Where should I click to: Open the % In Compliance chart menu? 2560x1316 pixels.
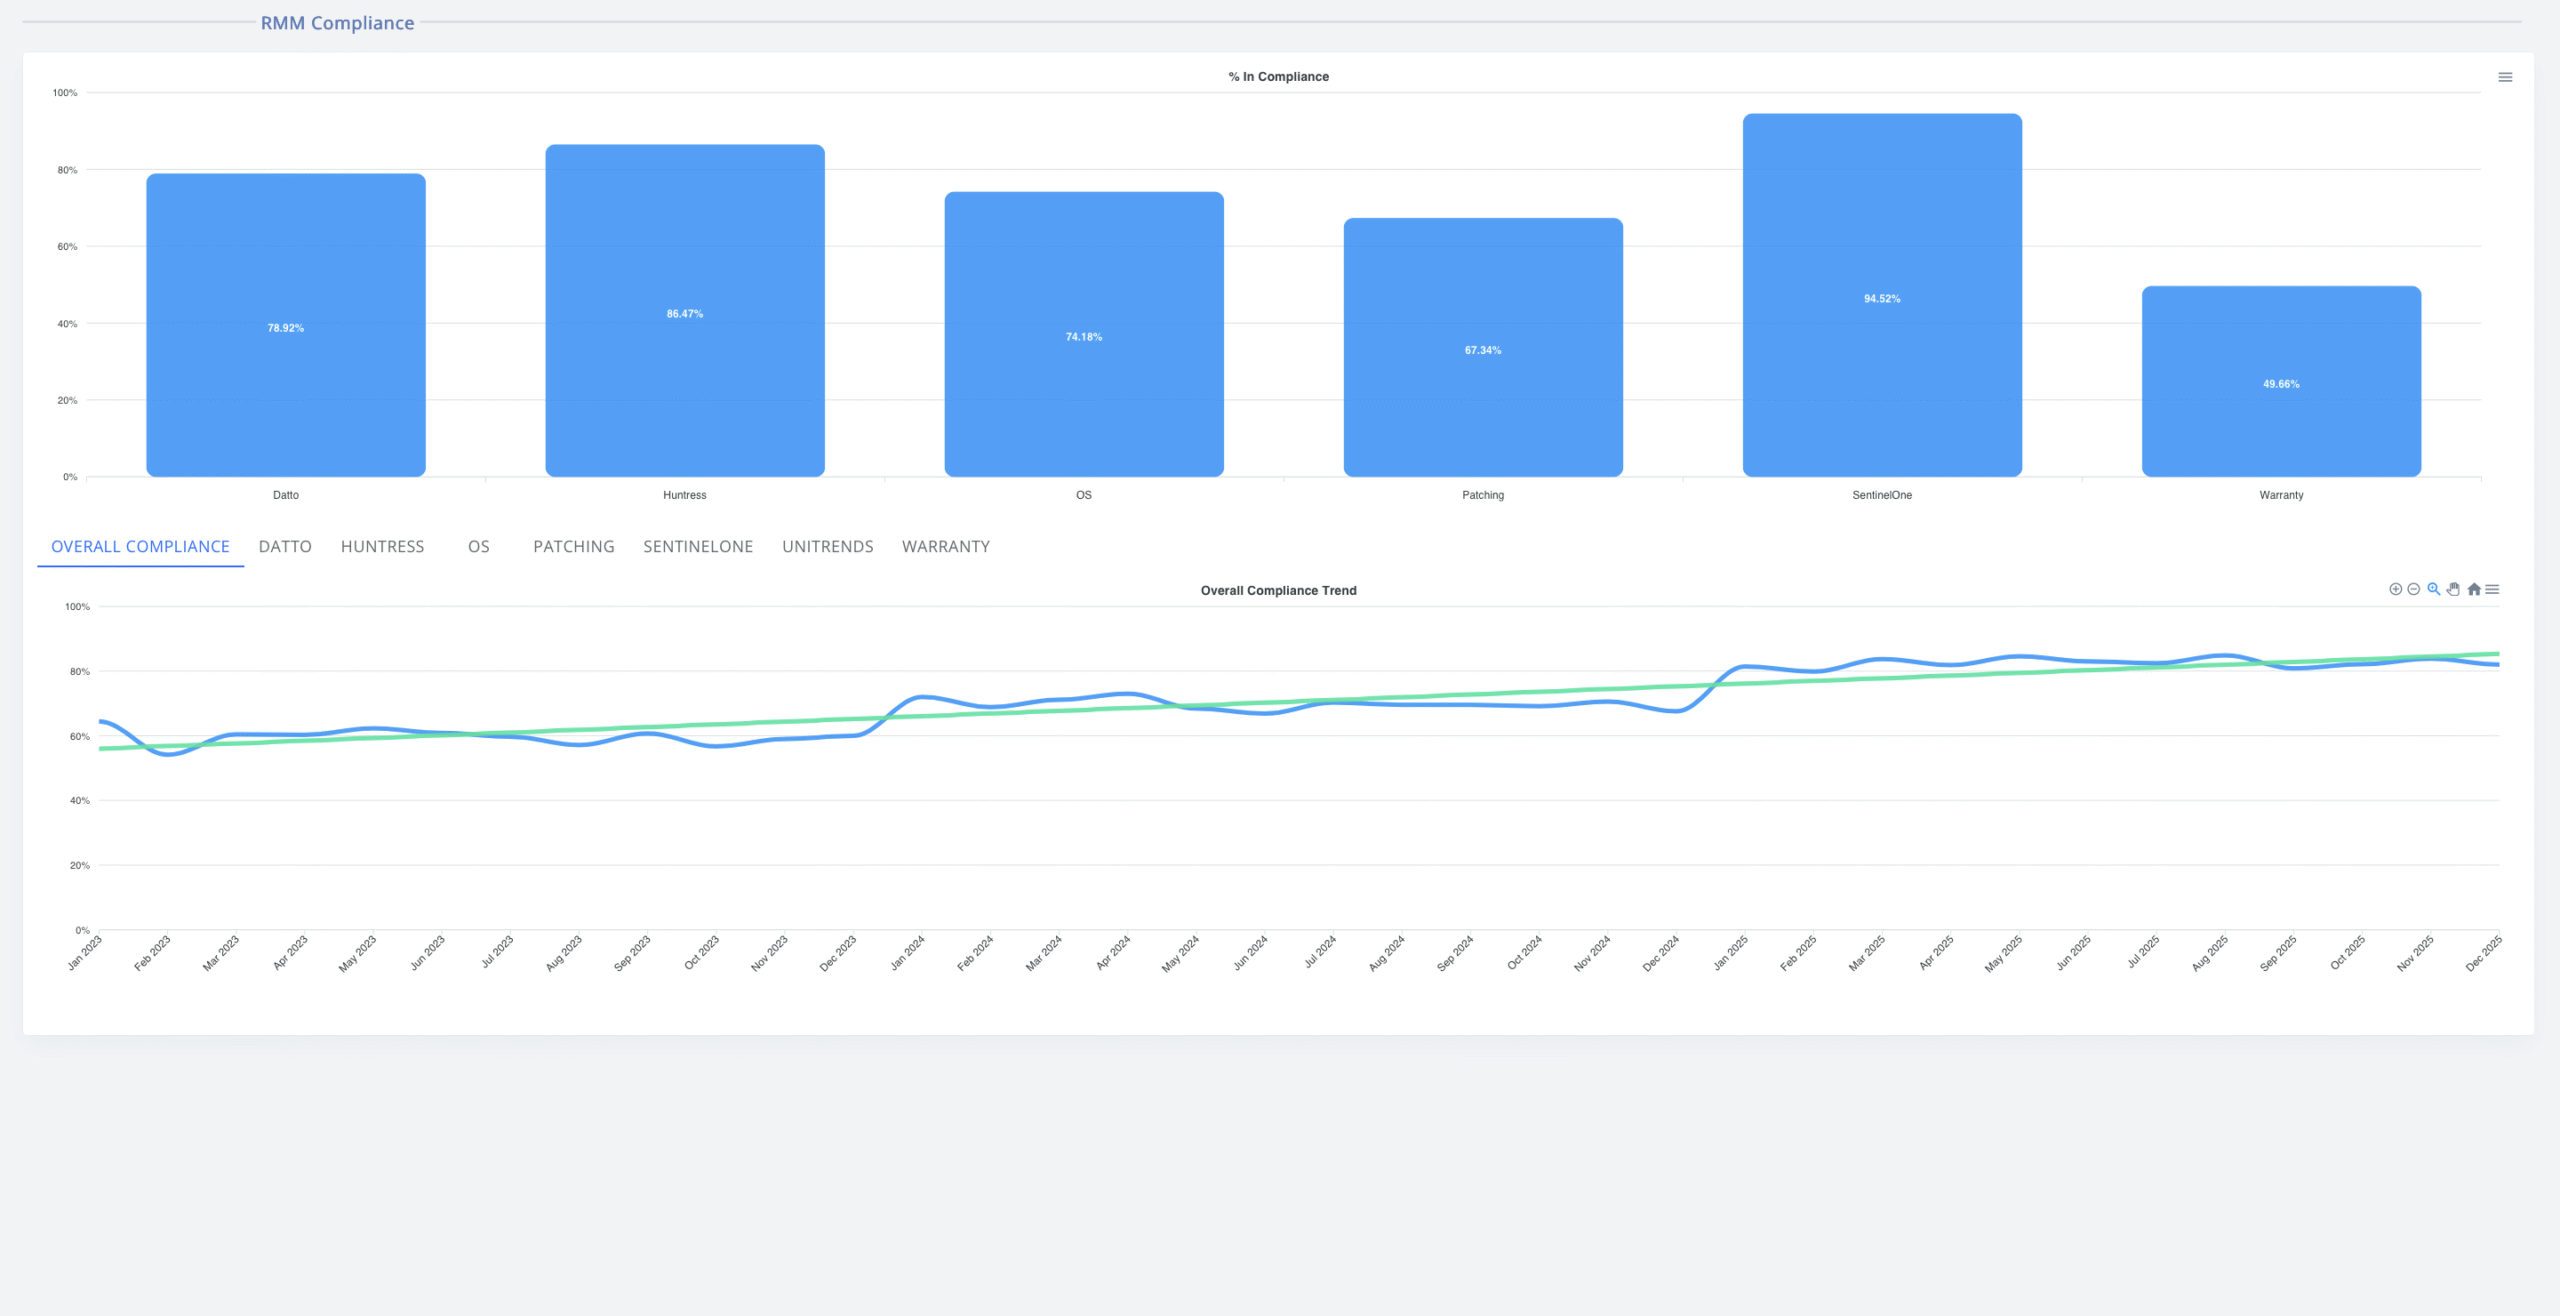pyautogui.click(x=2505, y=77)
